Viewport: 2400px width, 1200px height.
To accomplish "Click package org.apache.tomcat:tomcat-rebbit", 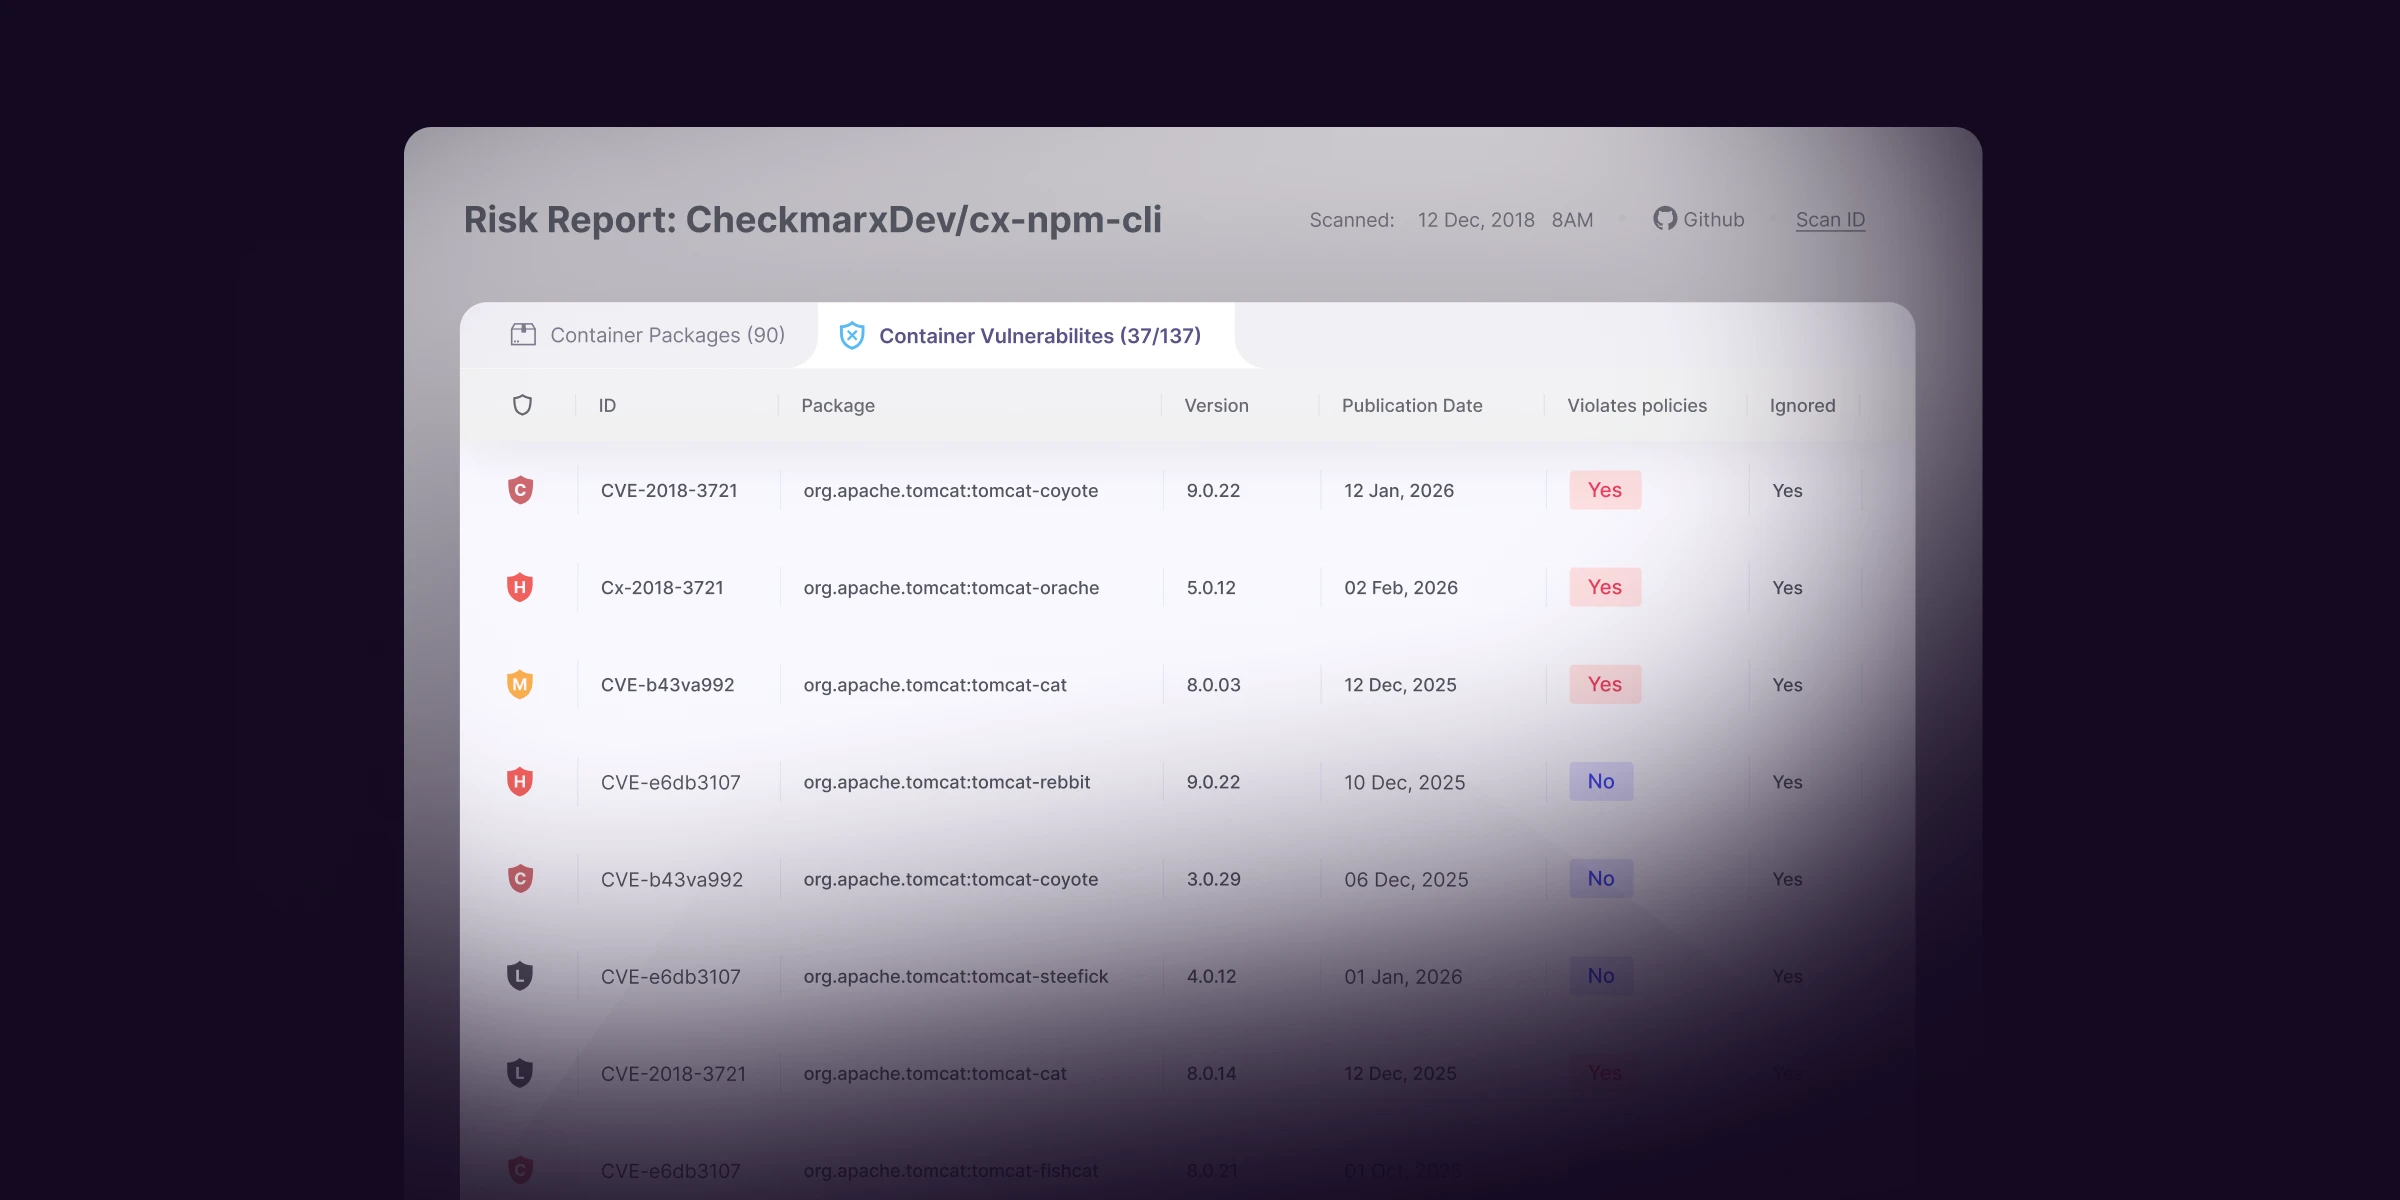I will (x=947, y=782).
